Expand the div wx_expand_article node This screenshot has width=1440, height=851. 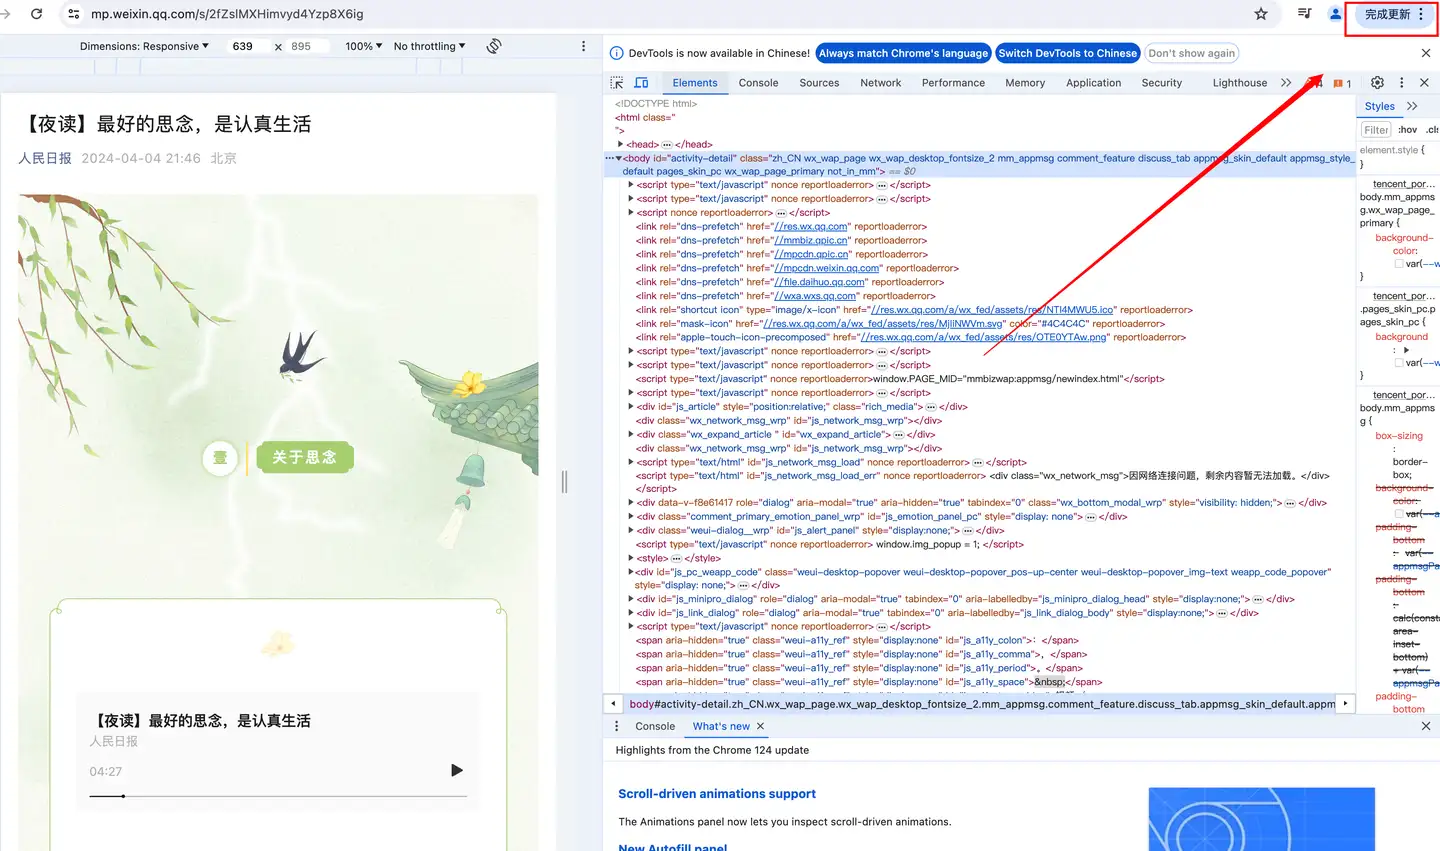tap(630, 434)
